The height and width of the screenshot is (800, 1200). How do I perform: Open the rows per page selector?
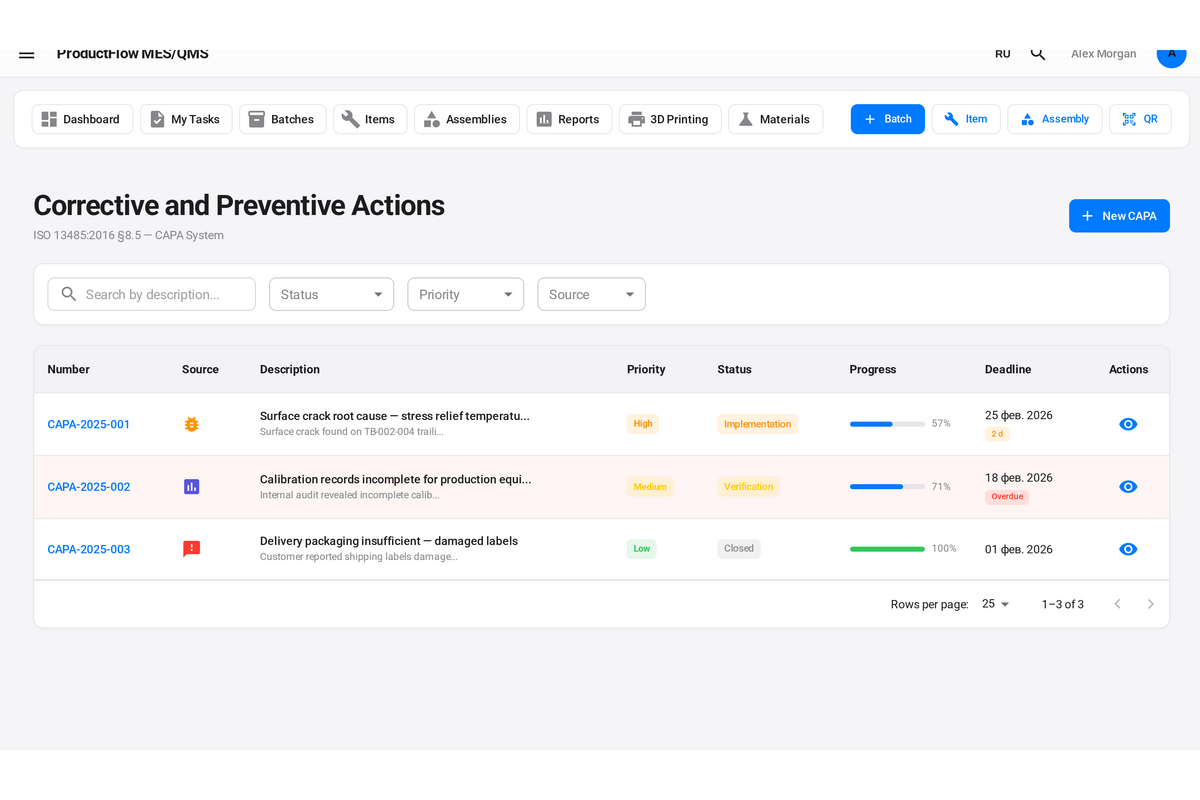[x=993, y=604]
